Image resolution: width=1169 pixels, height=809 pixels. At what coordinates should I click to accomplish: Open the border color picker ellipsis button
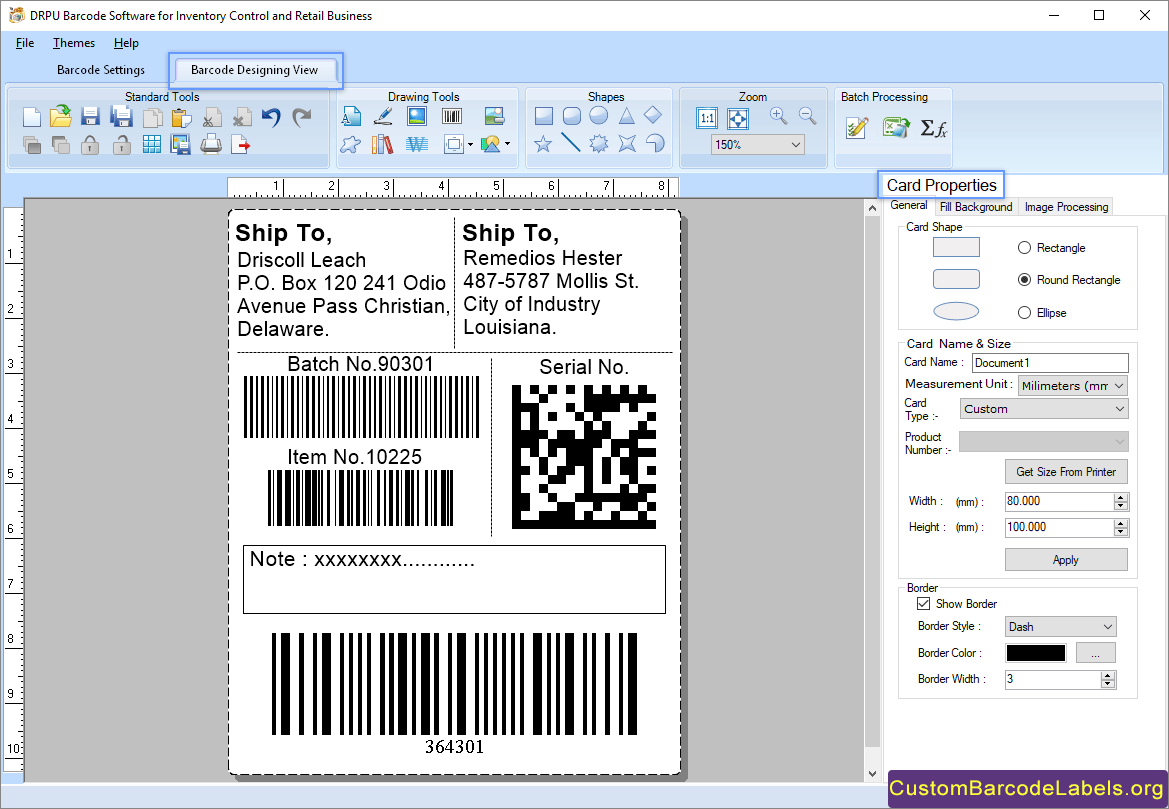[x=1095, y=653]
